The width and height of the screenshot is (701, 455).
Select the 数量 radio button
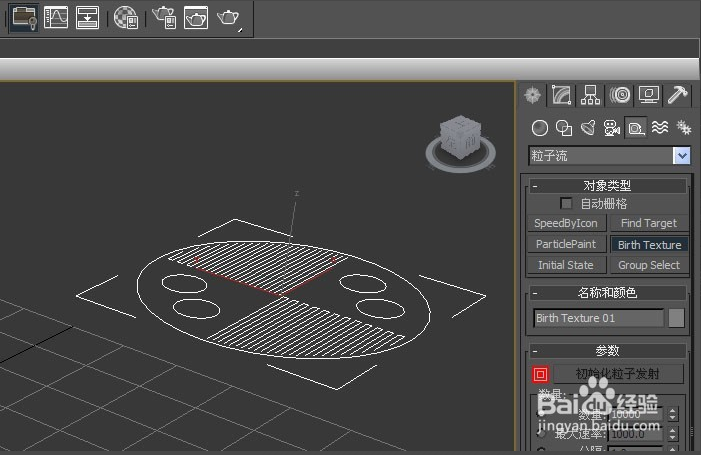[541, 414]
